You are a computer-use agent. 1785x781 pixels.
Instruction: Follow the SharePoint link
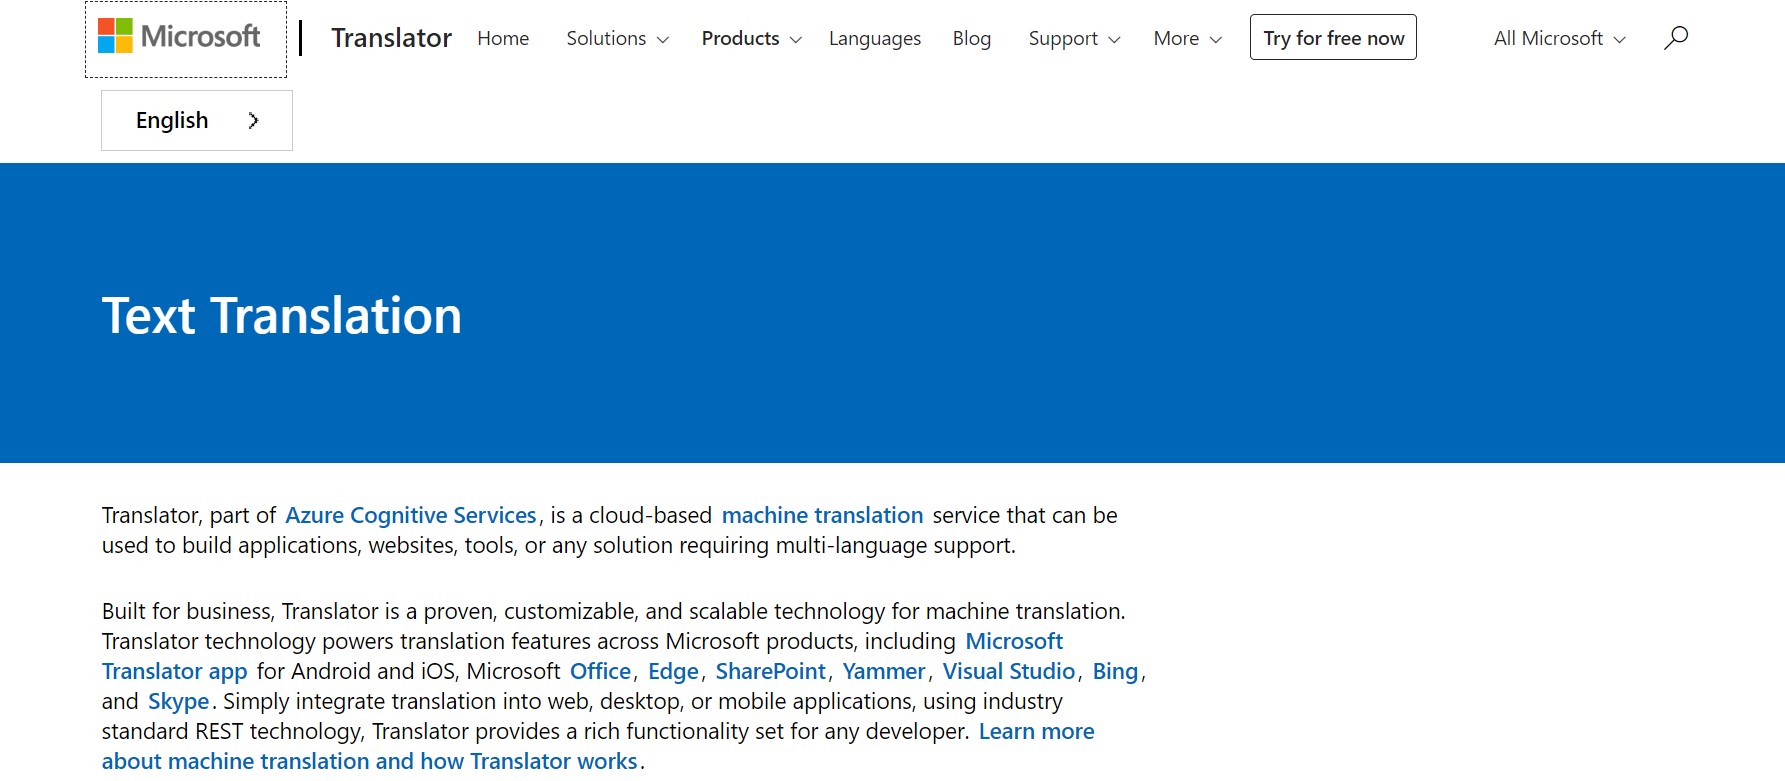point(770,671)
